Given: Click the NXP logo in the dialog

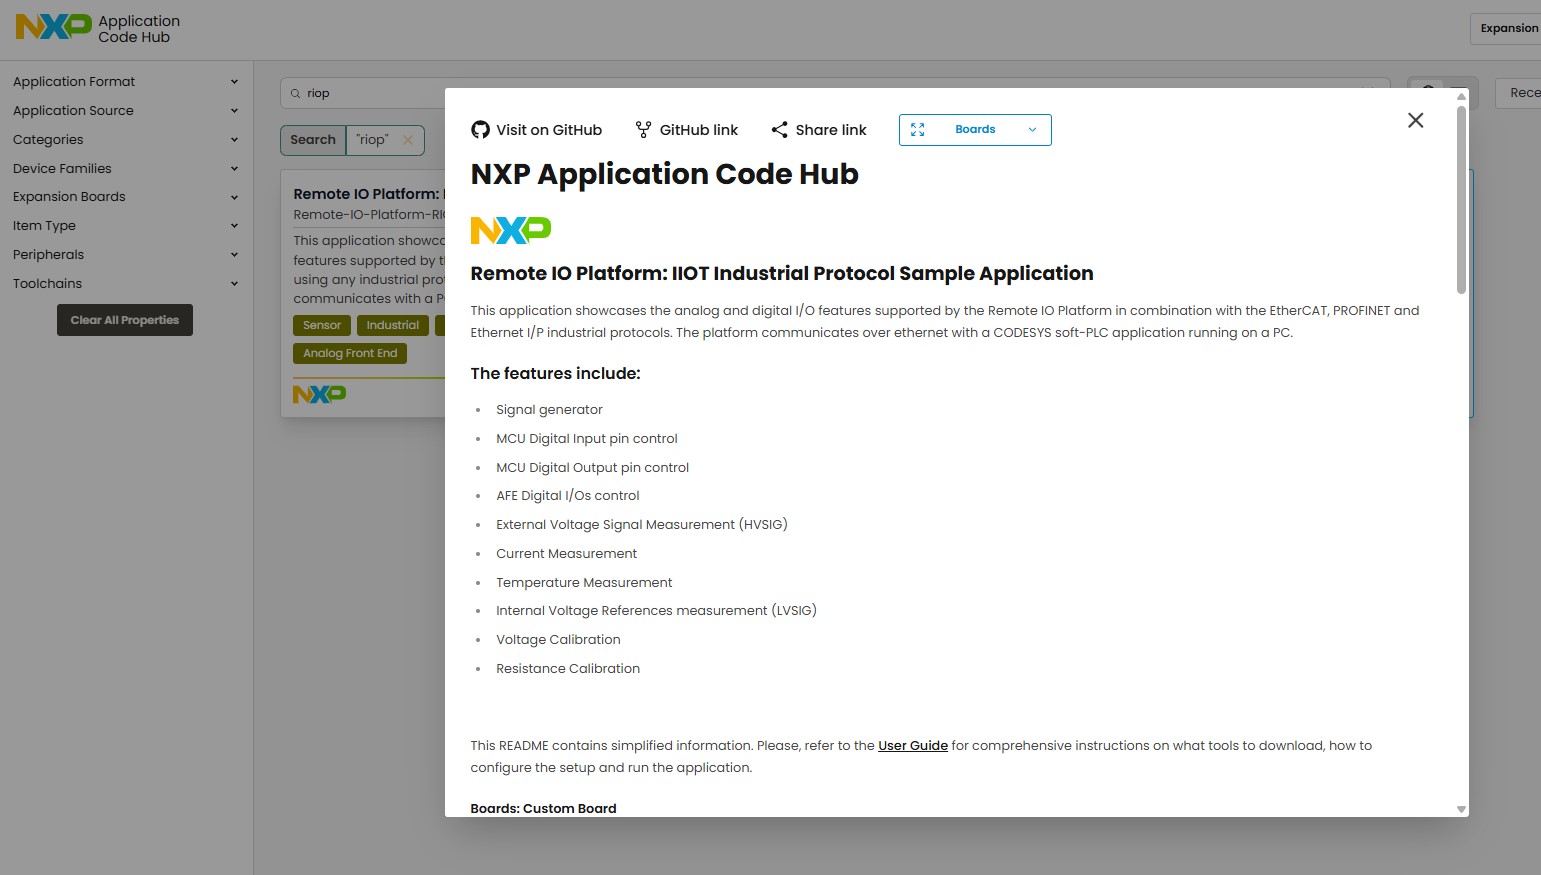Looking at the screenshot, I should point(511,230).
